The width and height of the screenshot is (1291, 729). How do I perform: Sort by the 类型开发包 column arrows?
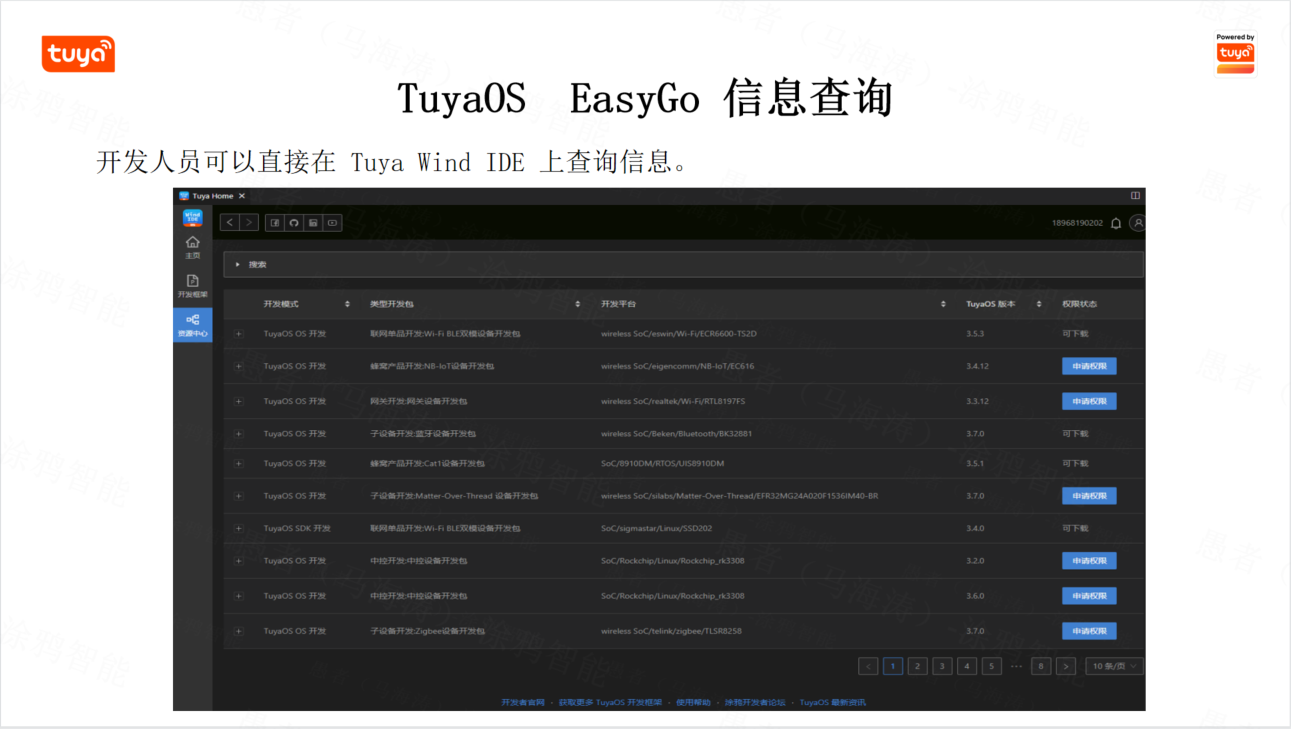(578, 304)
